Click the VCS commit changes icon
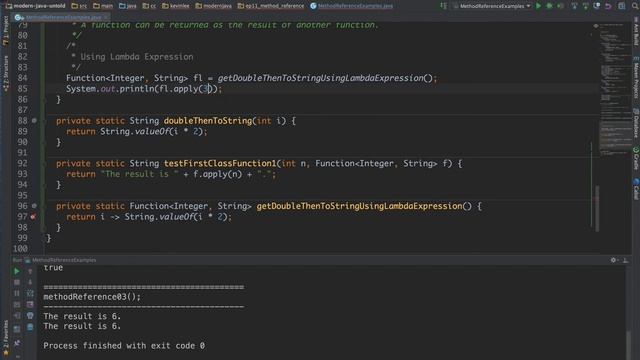The image size is (640, 360). click(x=585, y=6)
